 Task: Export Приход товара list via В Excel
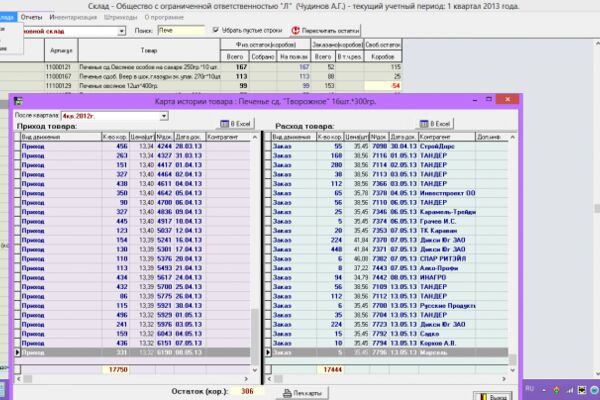click(x=236, y=124)
